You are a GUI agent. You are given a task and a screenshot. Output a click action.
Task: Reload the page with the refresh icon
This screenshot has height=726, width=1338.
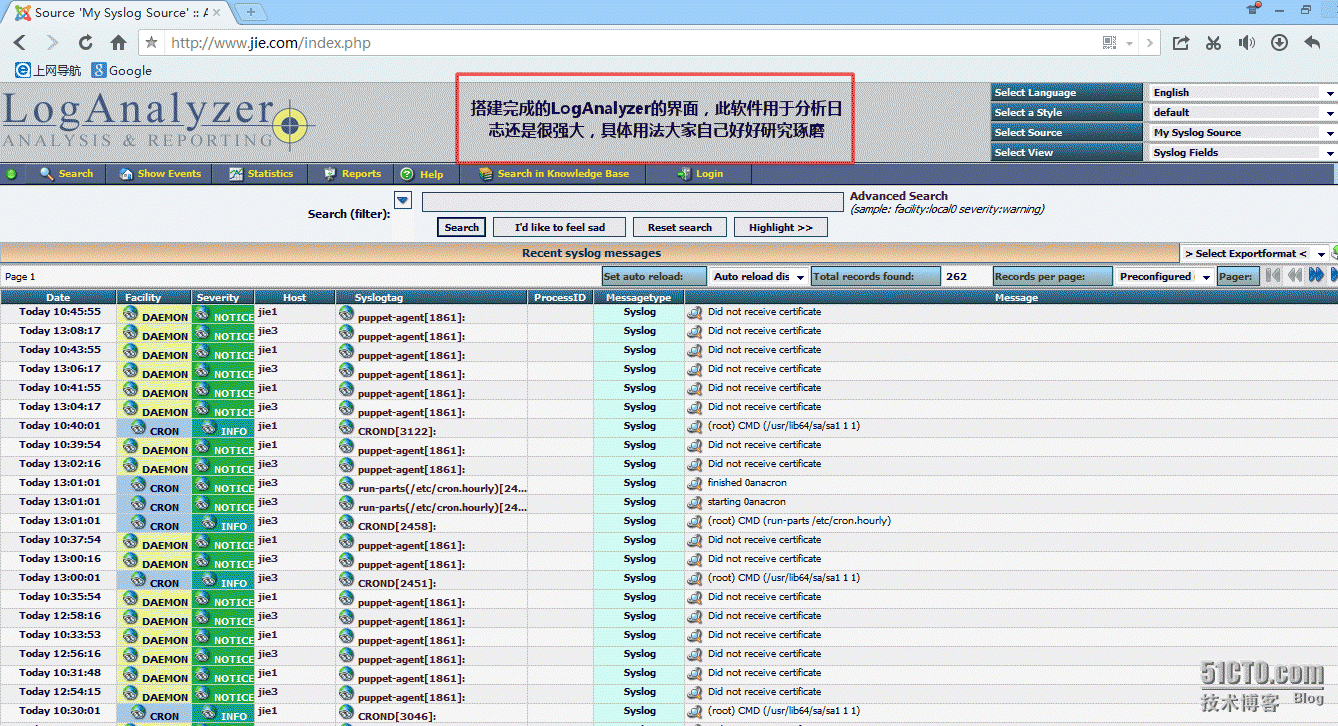[85, 43]
